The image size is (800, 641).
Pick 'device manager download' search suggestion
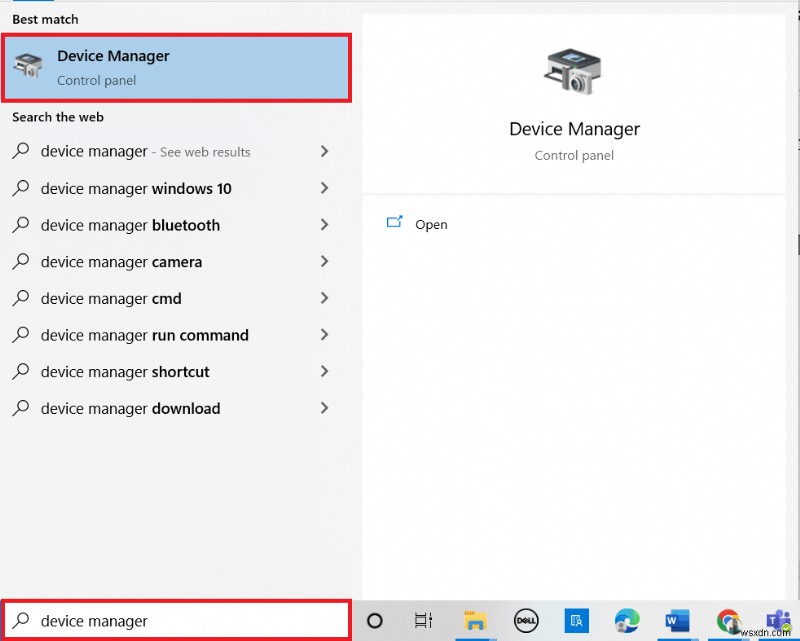coord(130,408)
